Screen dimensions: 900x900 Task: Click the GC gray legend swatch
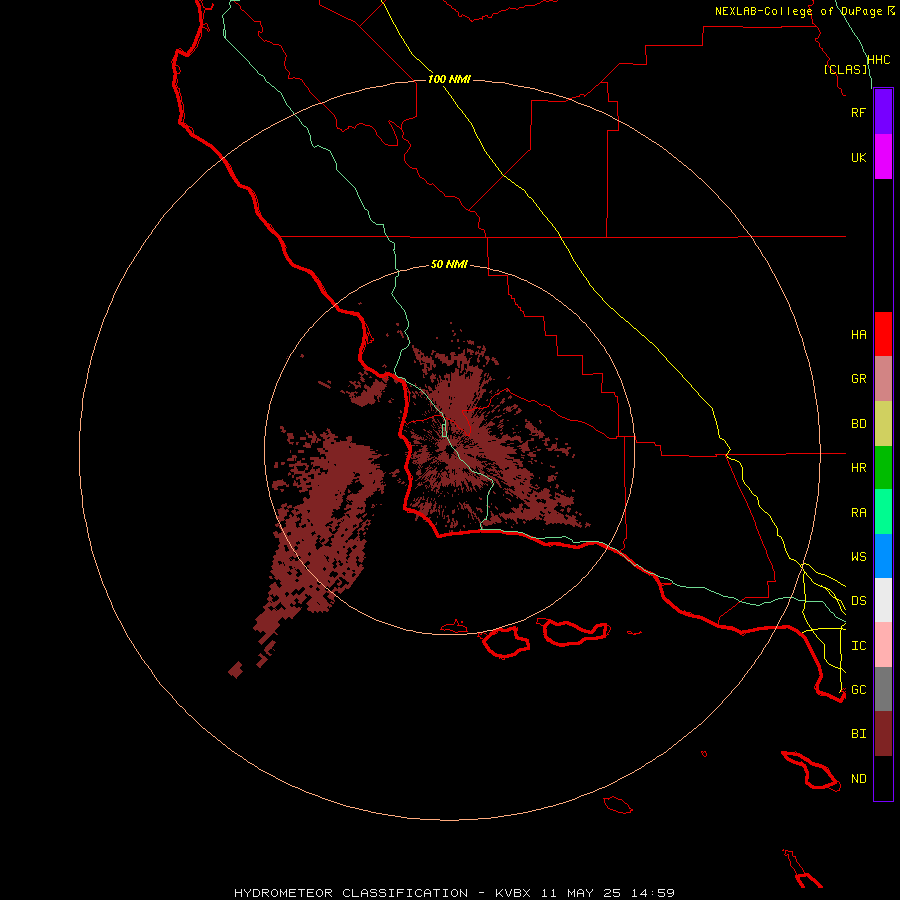[883, 689]
